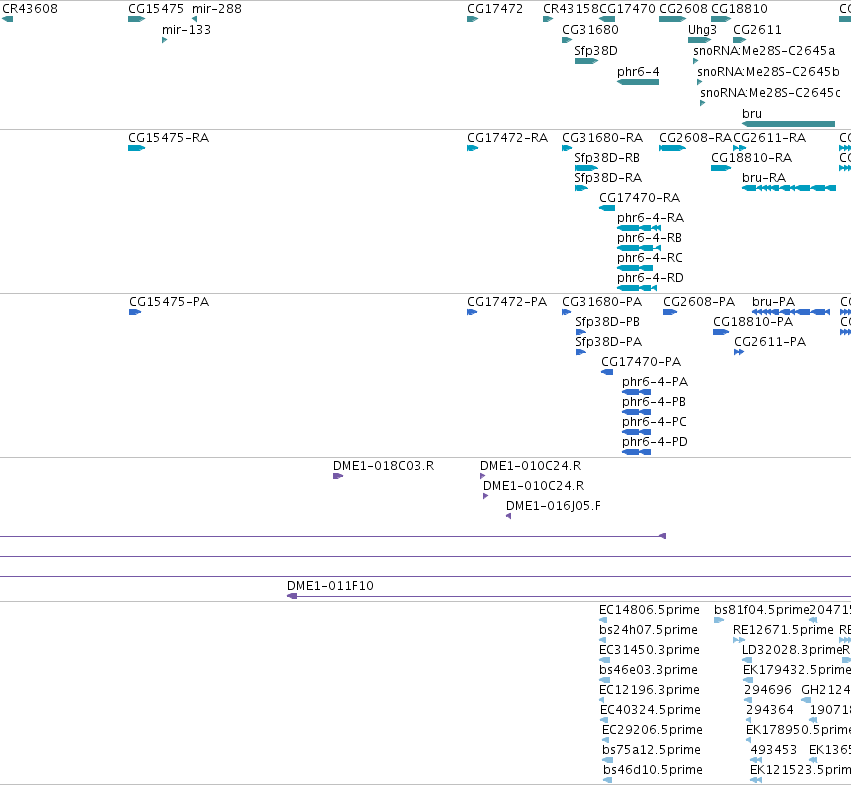This screenshot has height=785, width=851.
Task: Select the Sfp38D-RA transcript label
Action: click(608, 178)
